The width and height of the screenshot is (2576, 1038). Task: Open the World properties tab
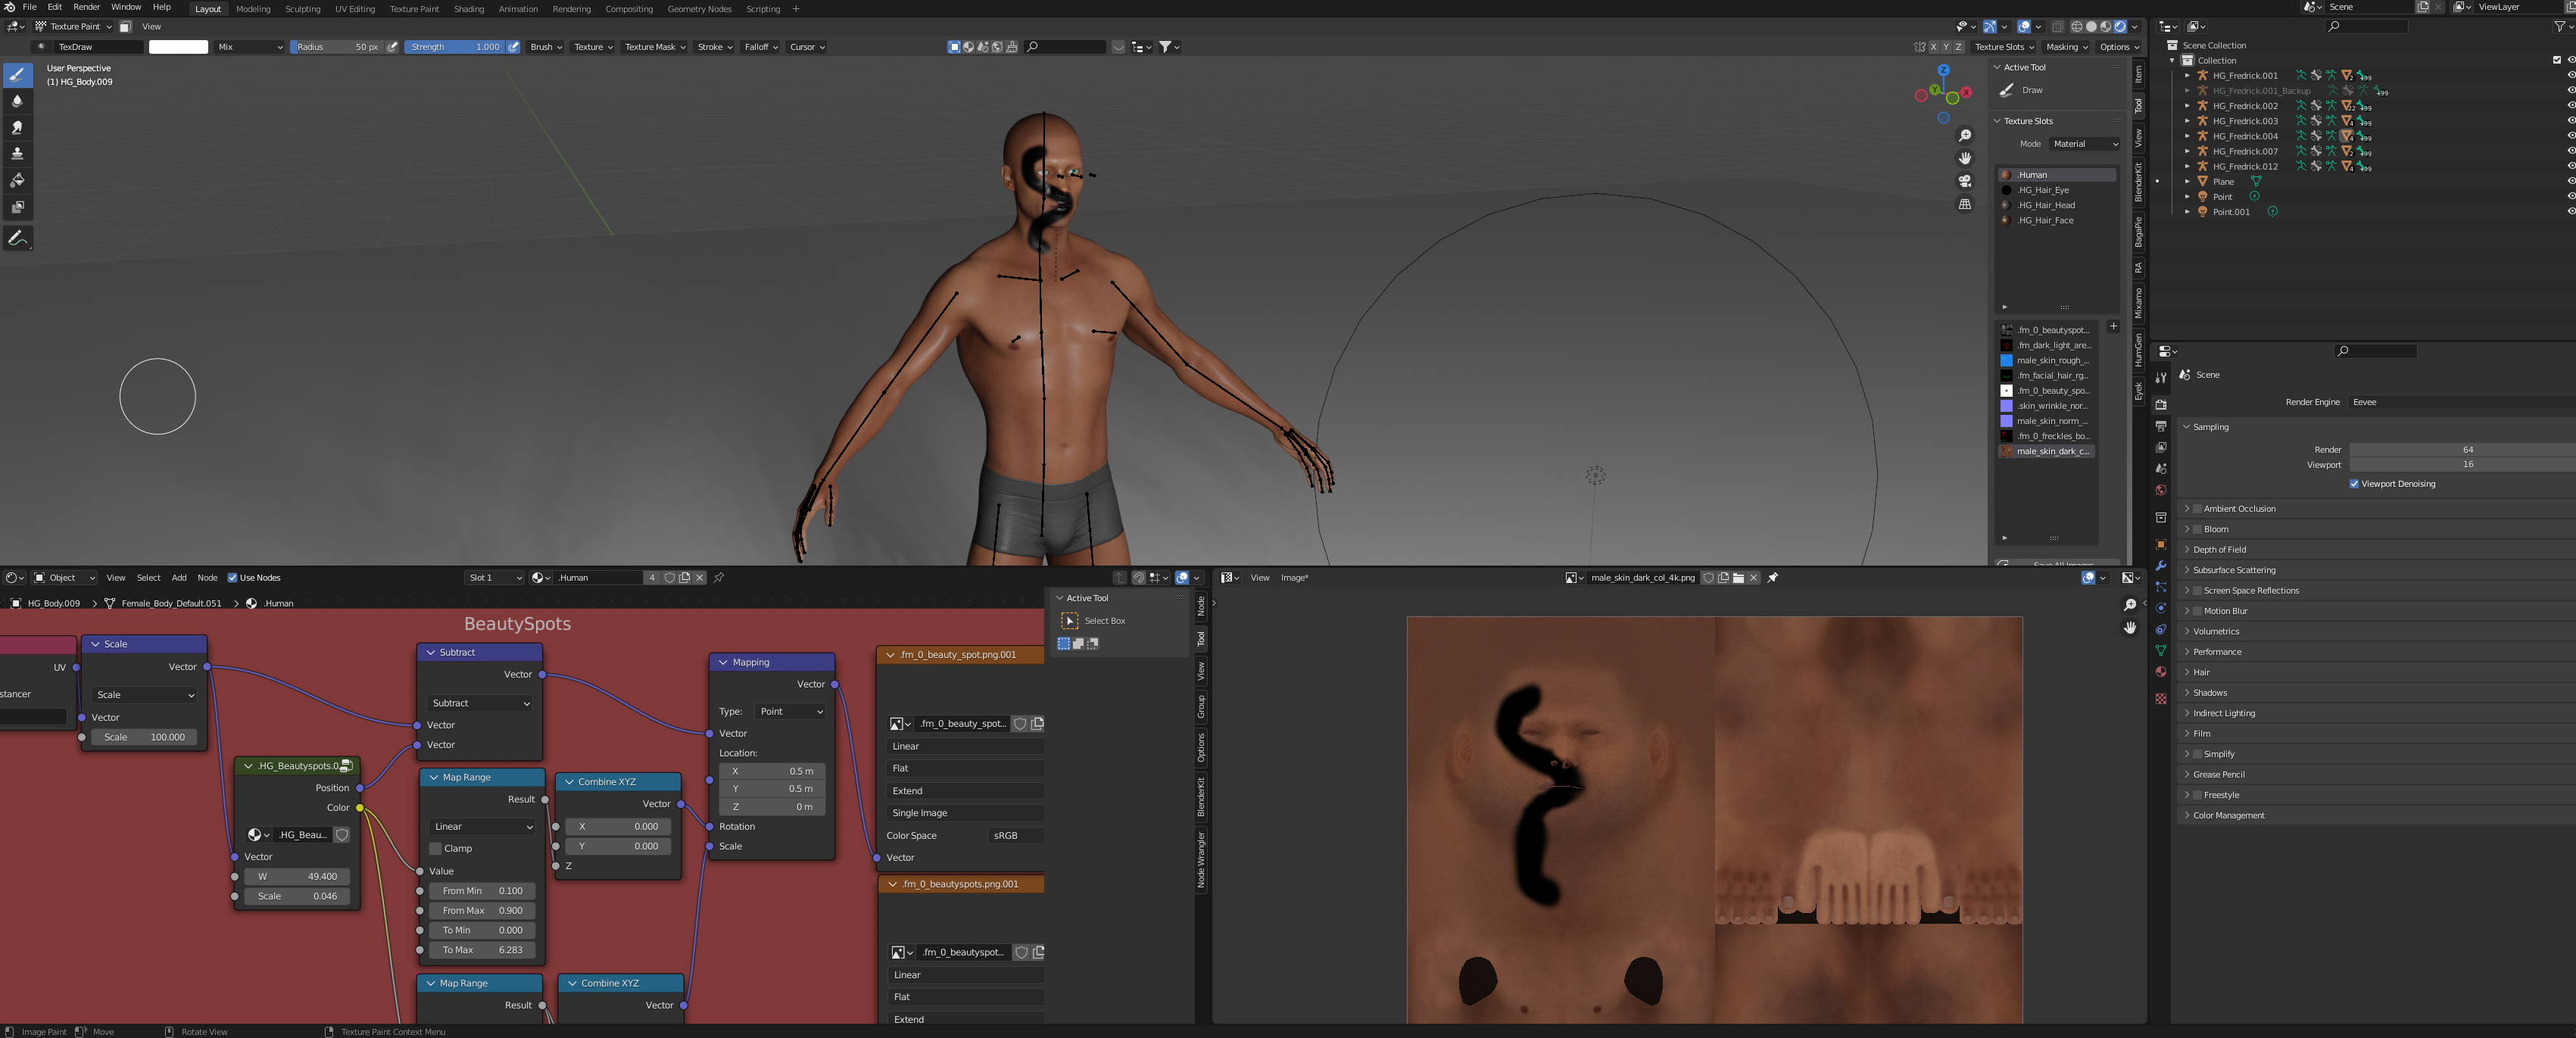coord(2161,490)
